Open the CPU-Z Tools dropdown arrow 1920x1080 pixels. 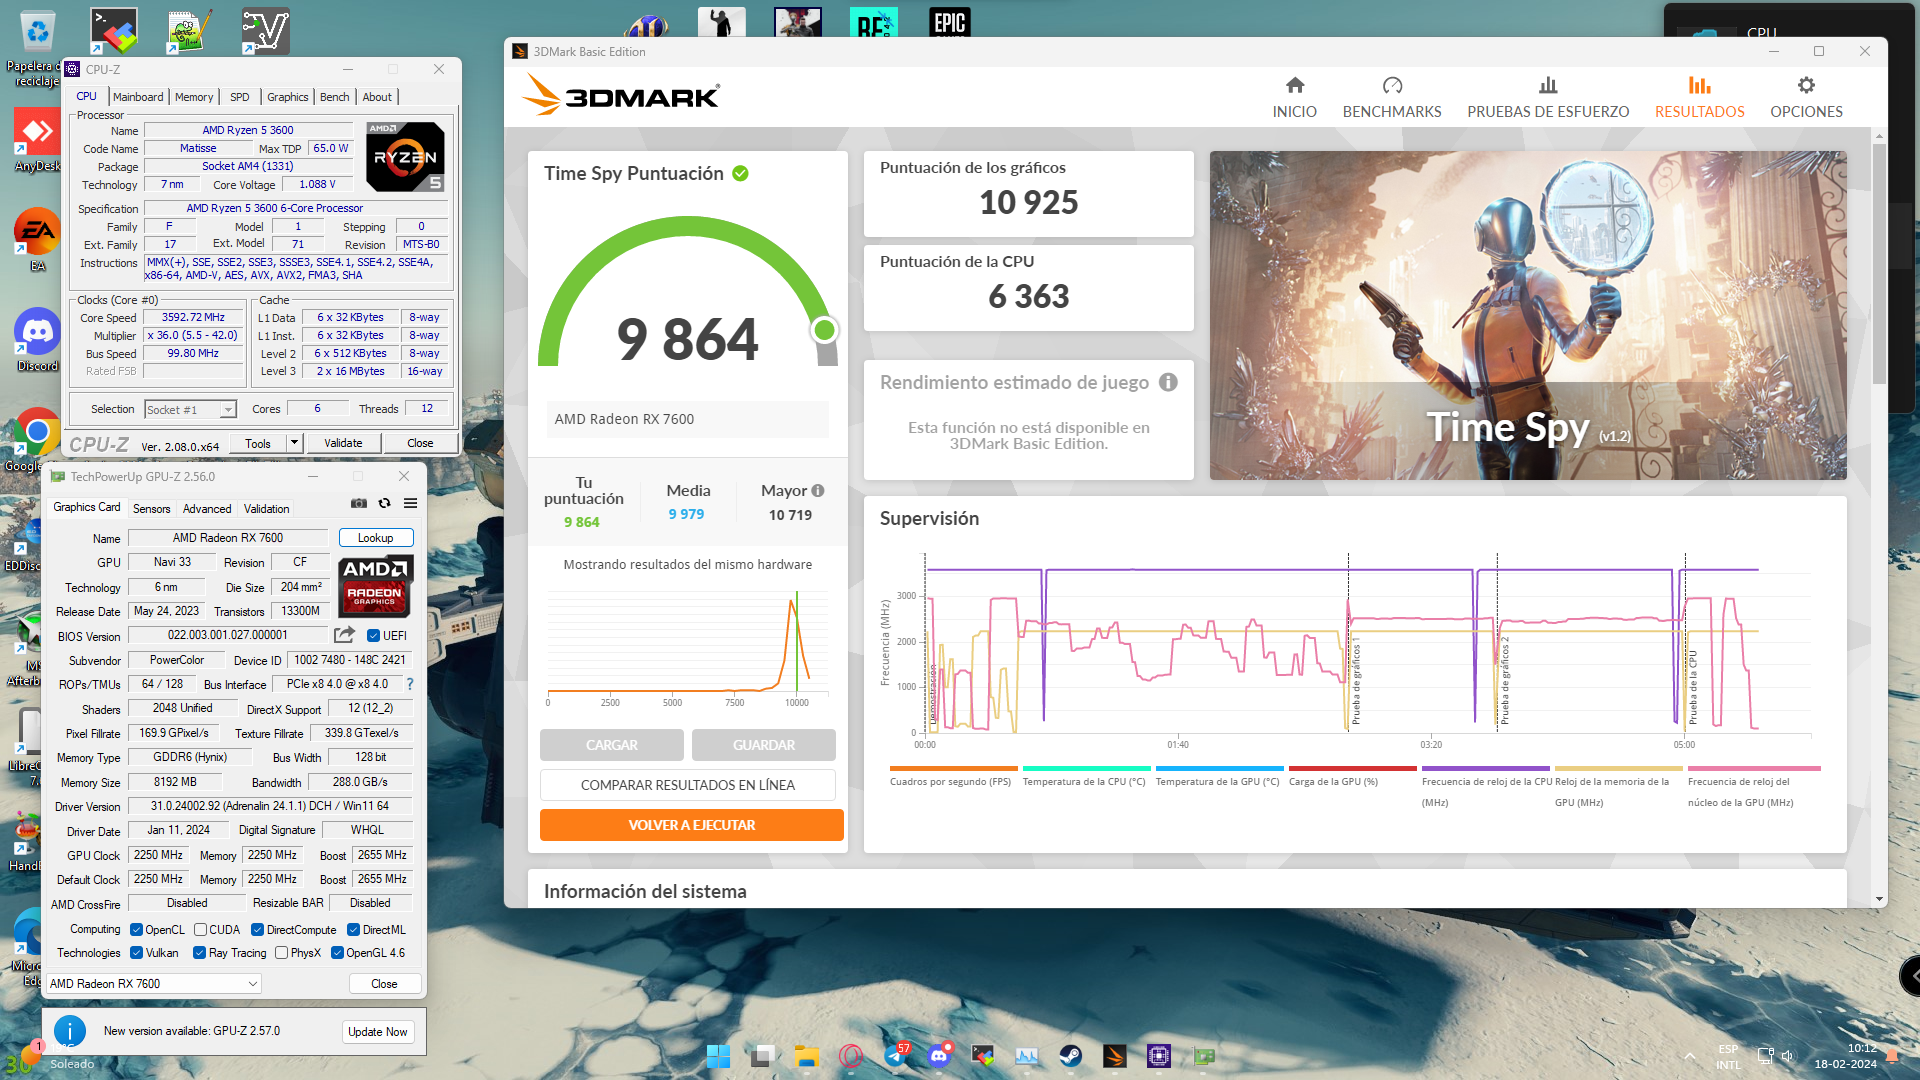(294, 443)
